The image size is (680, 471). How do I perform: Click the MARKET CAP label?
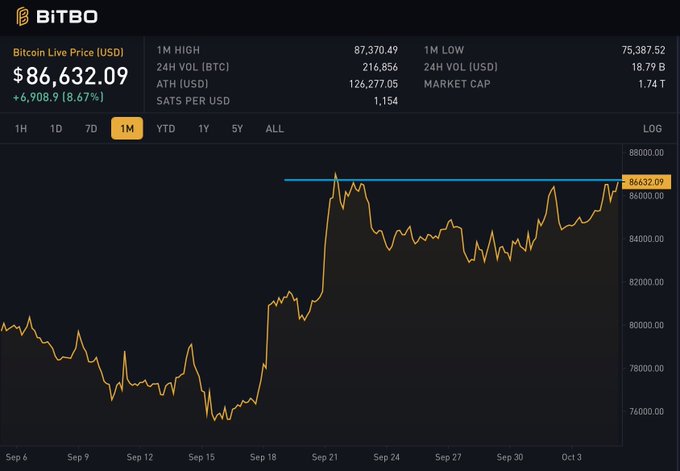tap(457, 84)
